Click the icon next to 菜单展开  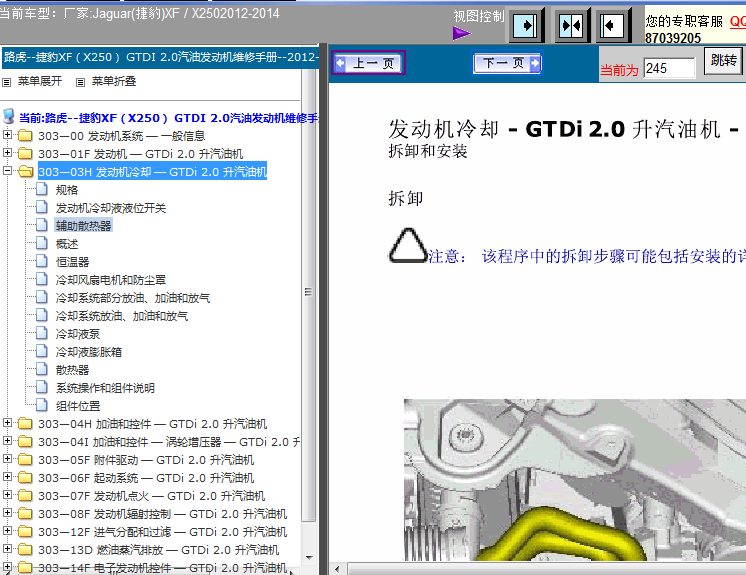point(7,82)
